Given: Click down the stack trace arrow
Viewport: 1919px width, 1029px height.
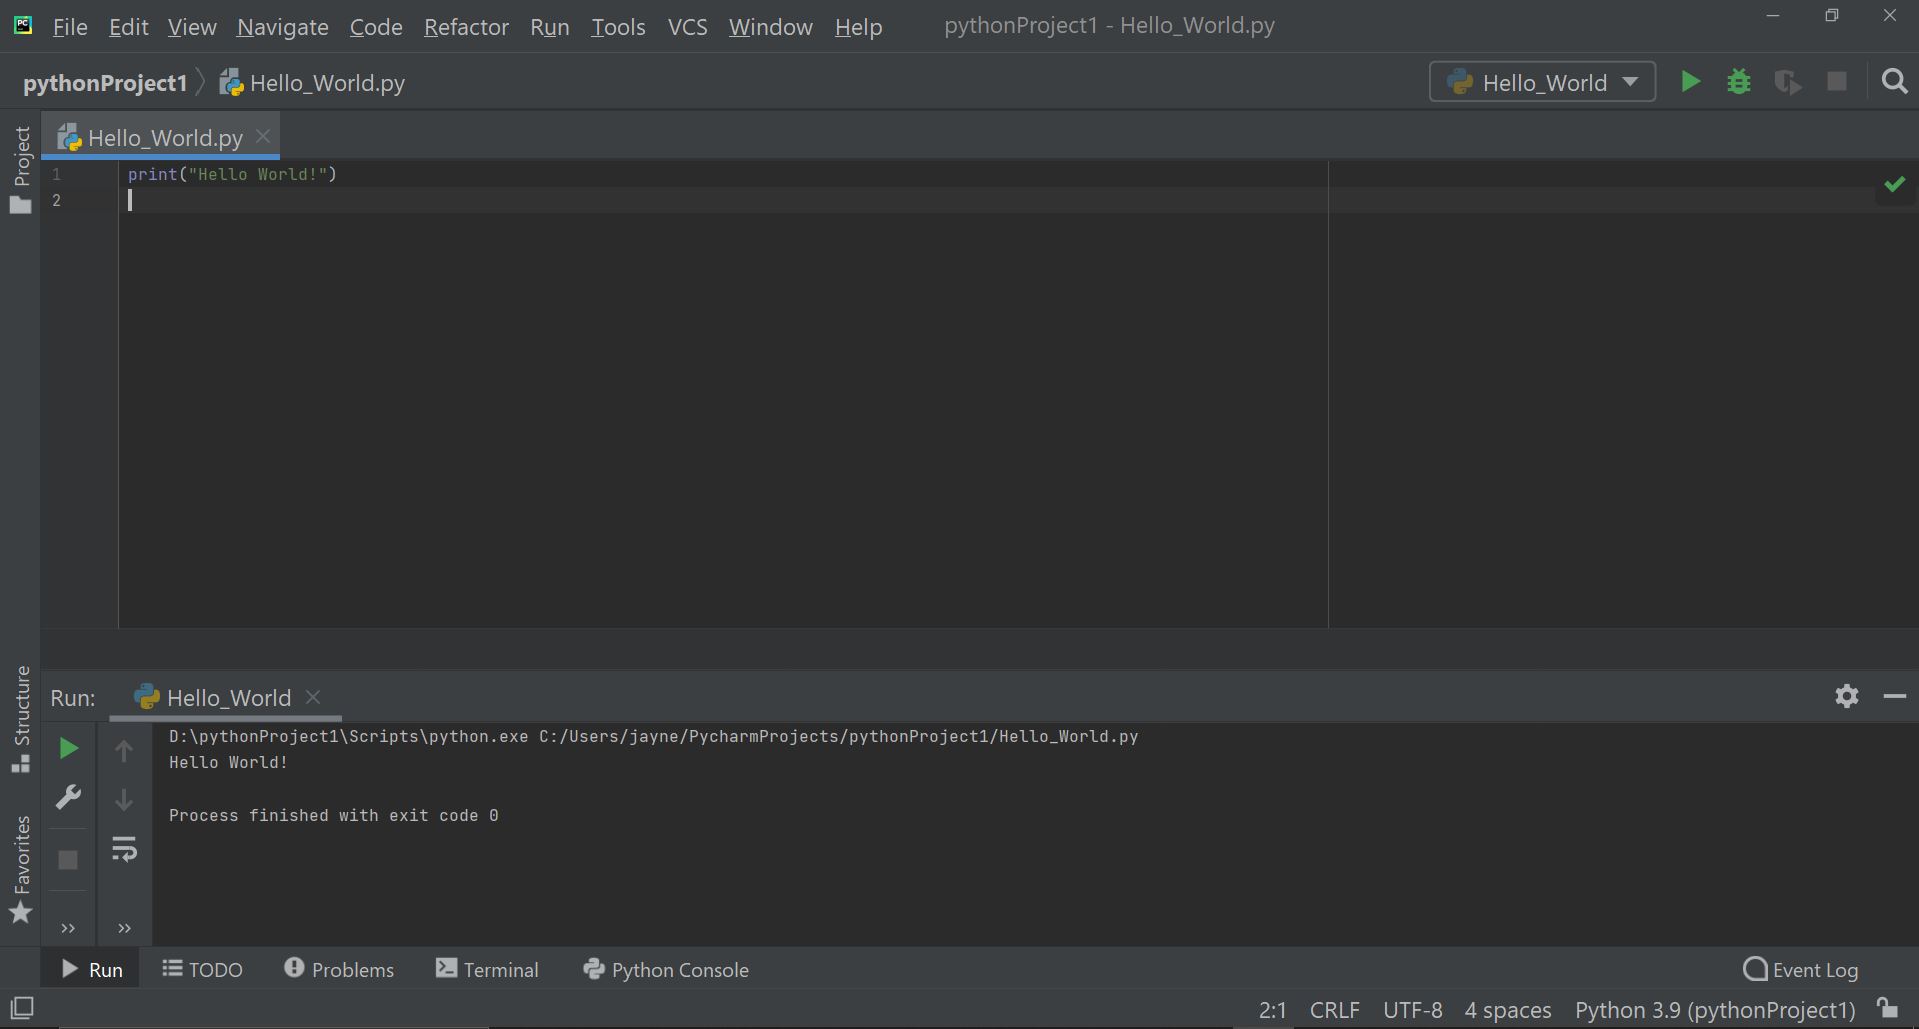Looking at the screenshot, I should [124, 800].
